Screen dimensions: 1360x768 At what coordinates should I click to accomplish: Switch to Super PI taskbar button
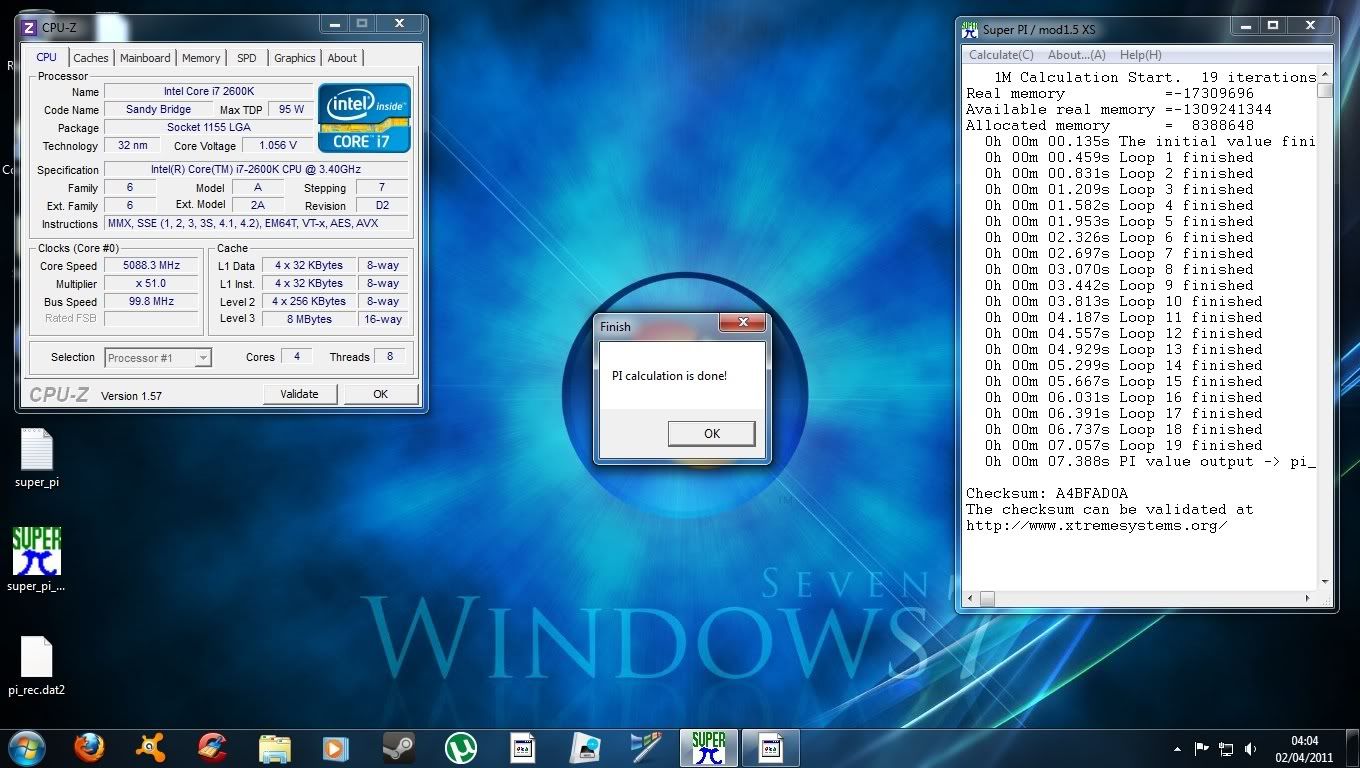coord(708,747)
